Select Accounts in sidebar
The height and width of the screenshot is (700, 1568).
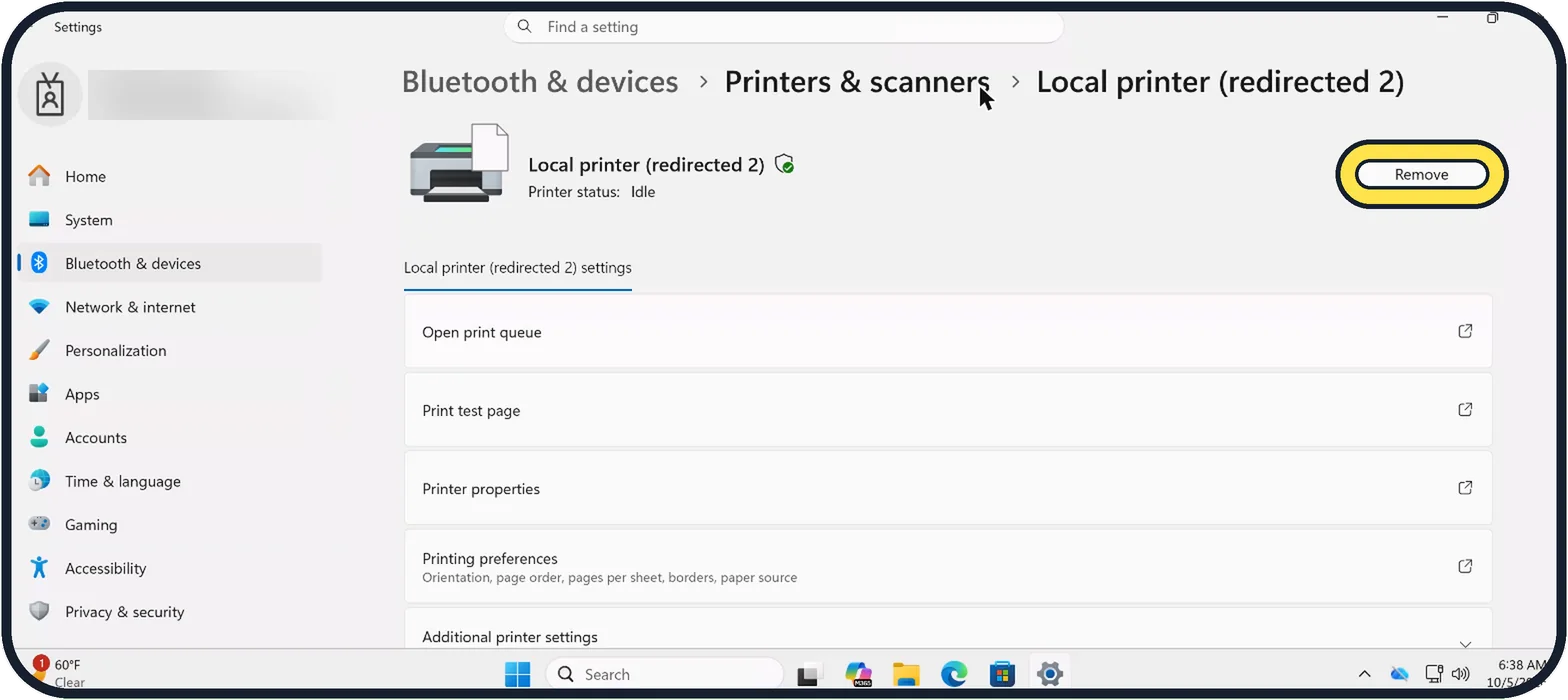tap(170, 437)
